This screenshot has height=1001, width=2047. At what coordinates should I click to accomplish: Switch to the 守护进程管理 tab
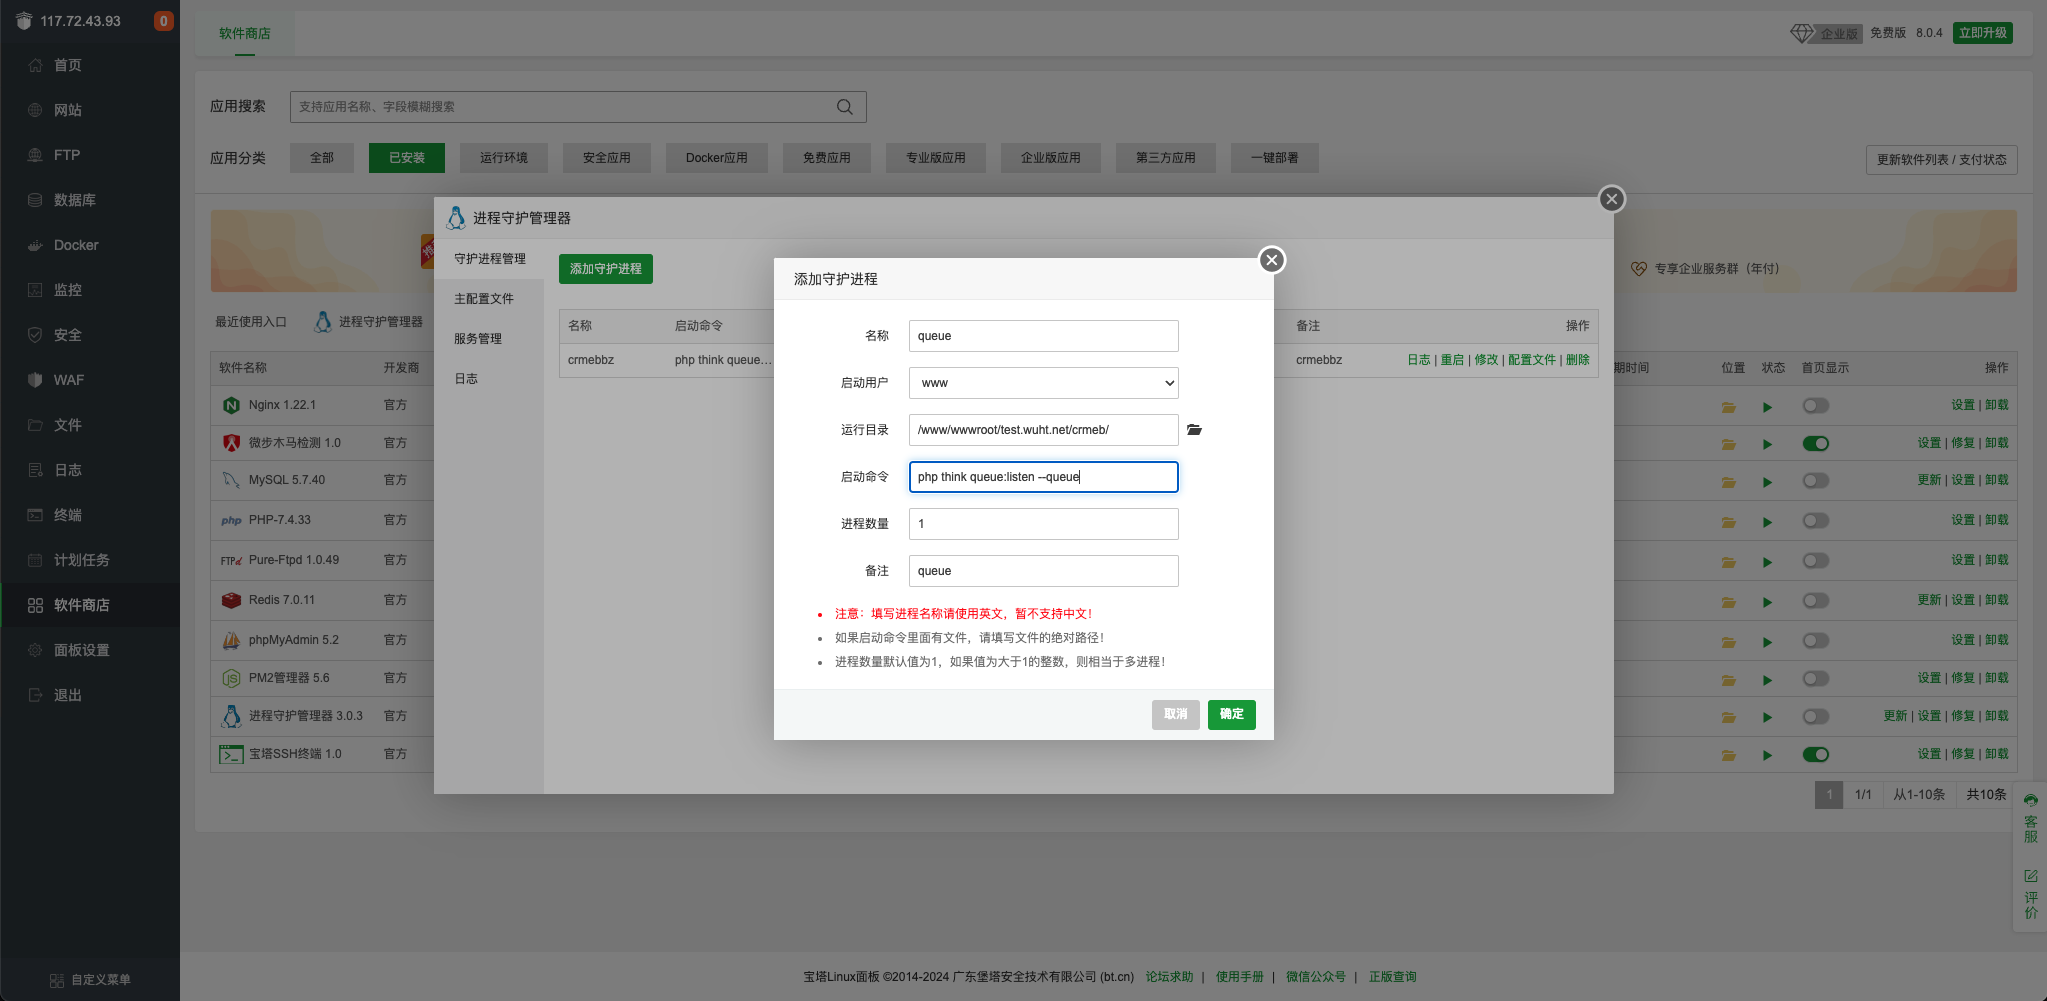489,259
